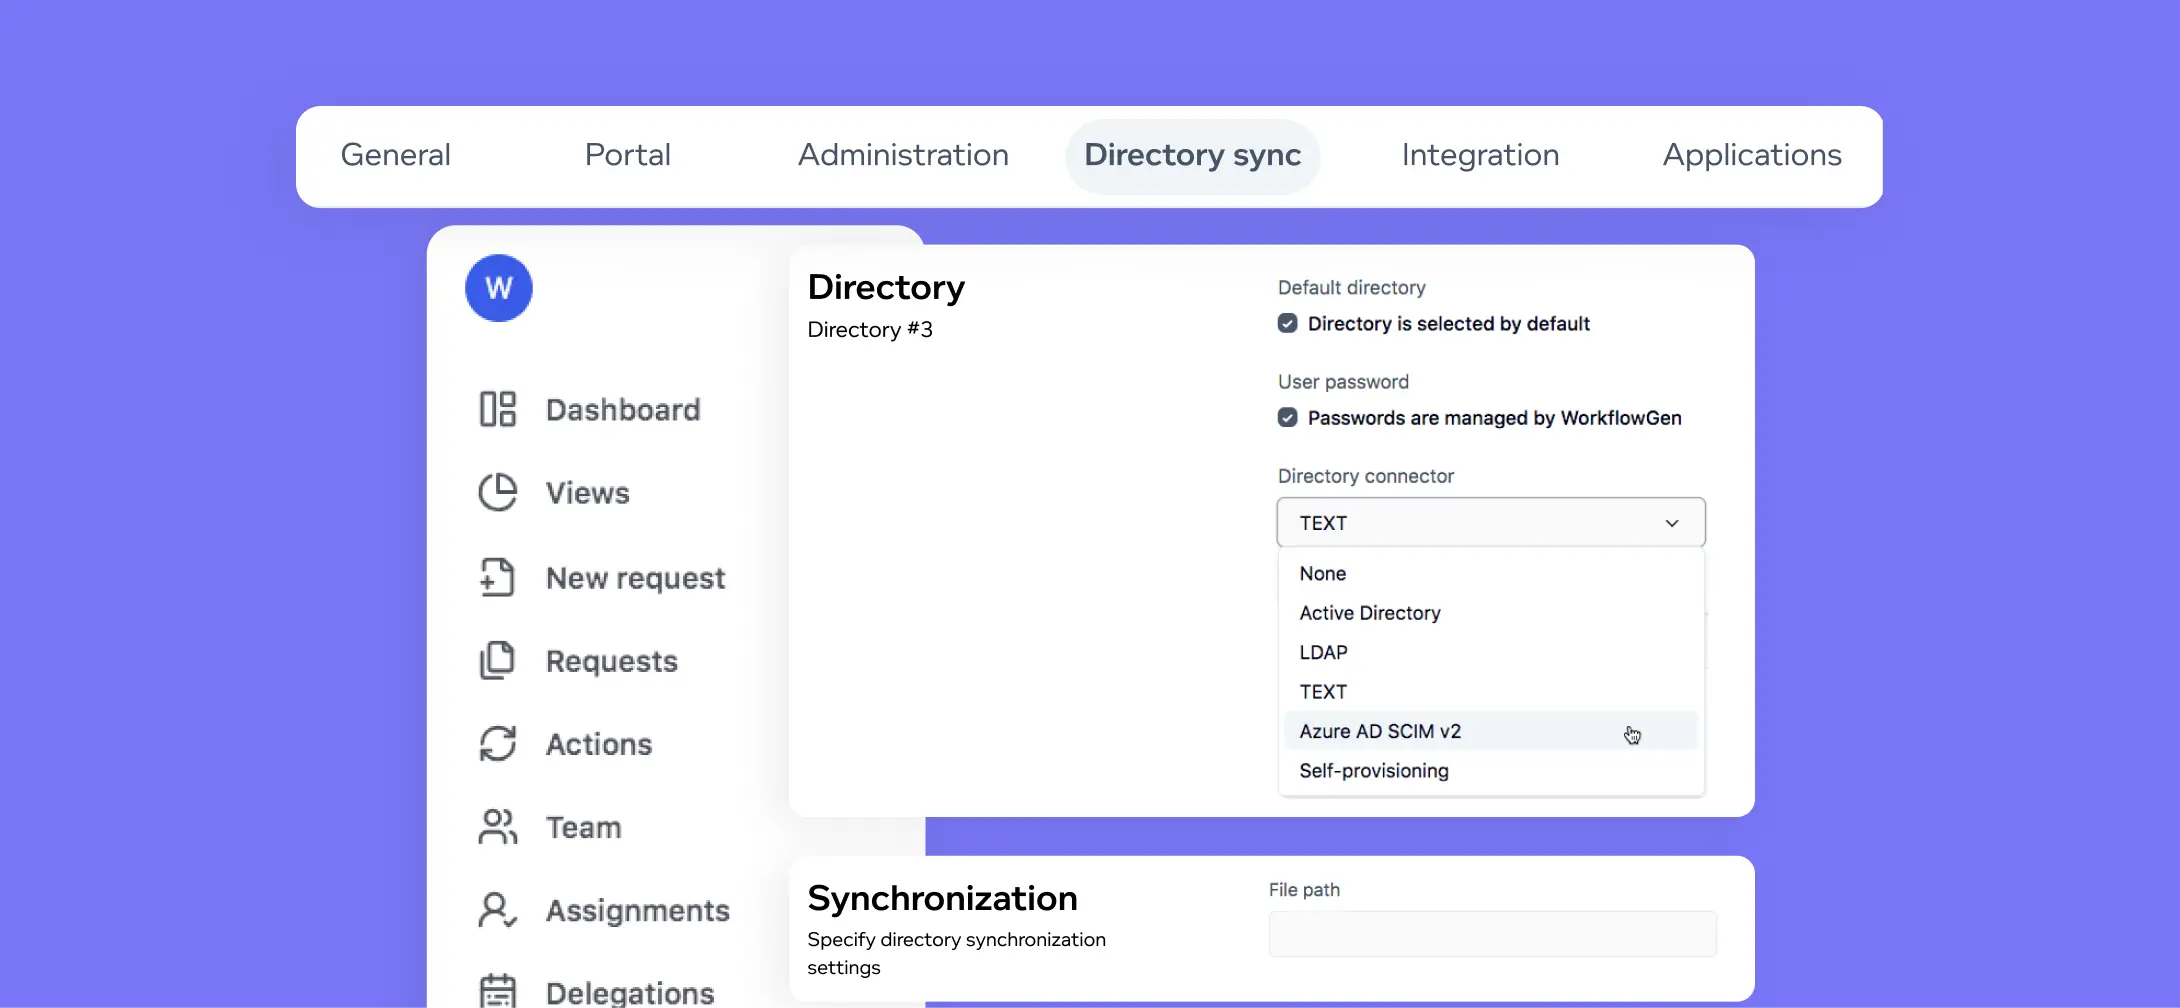Open the Applications tab
Viewport: 2180px width, 1008px height.
pos(1752,155)
